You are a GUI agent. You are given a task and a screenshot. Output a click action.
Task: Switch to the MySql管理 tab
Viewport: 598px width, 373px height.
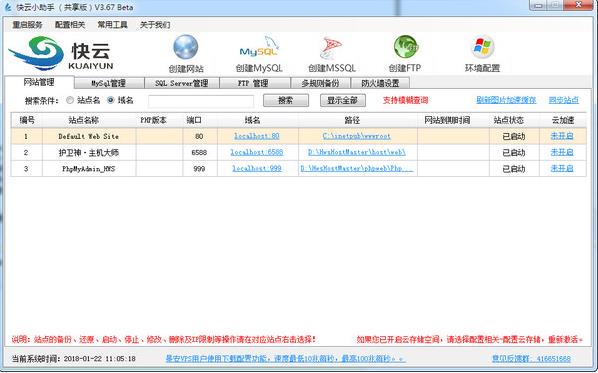(x=109, y=83)
